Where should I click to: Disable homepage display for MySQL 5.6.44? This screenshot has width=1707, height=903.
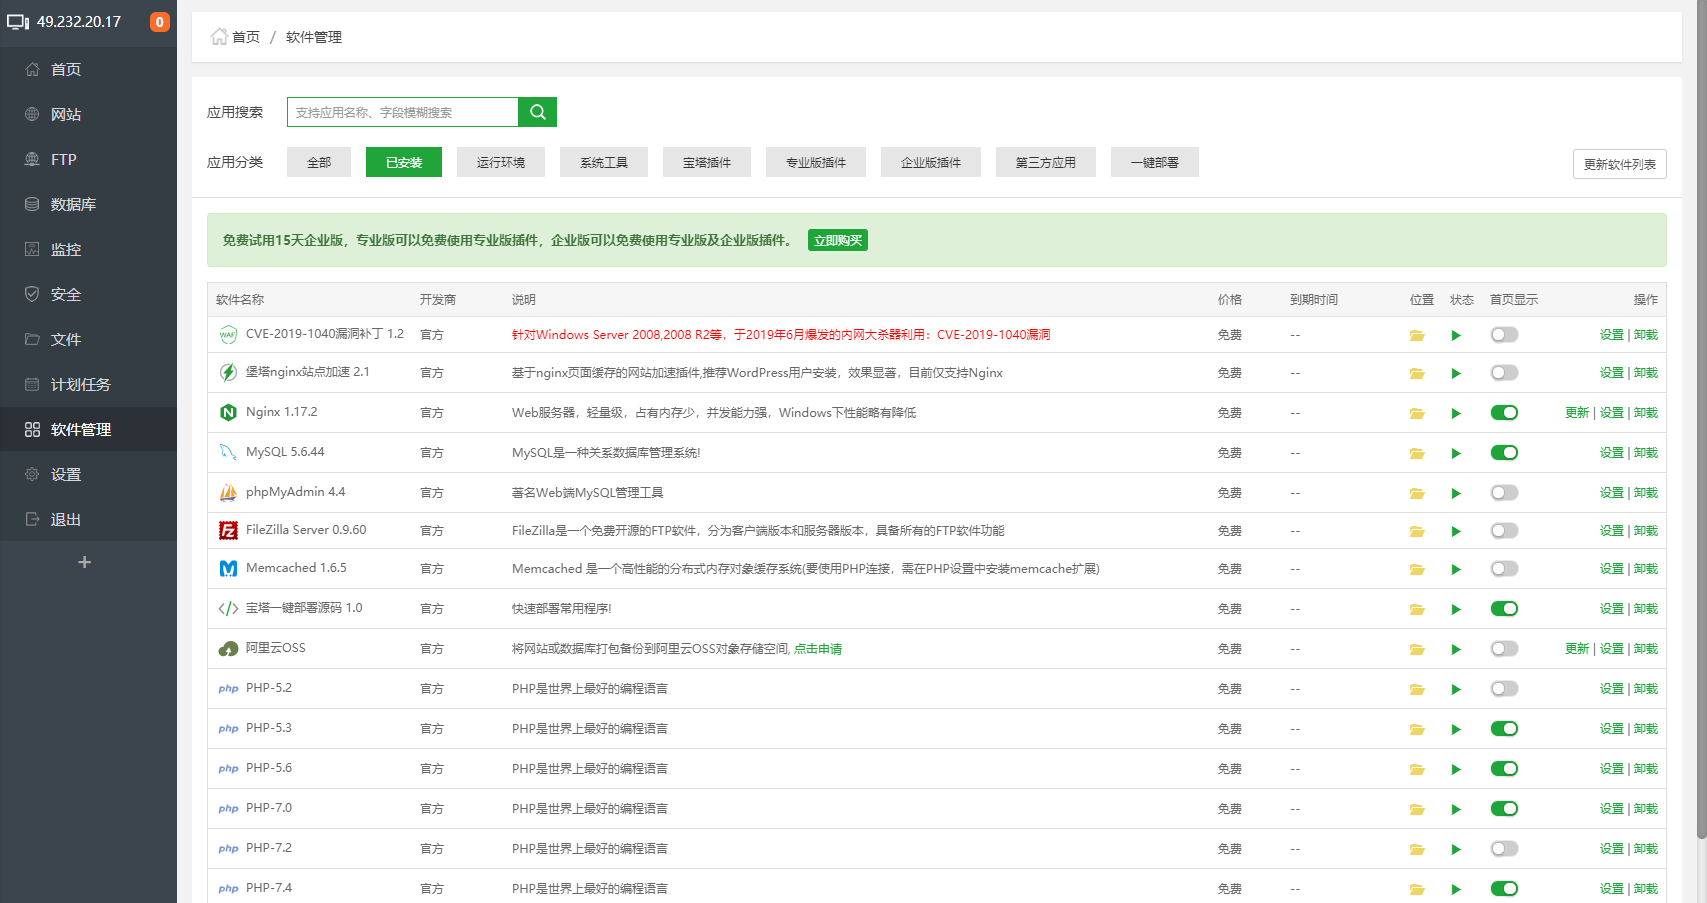click(x=1504, y=453)
